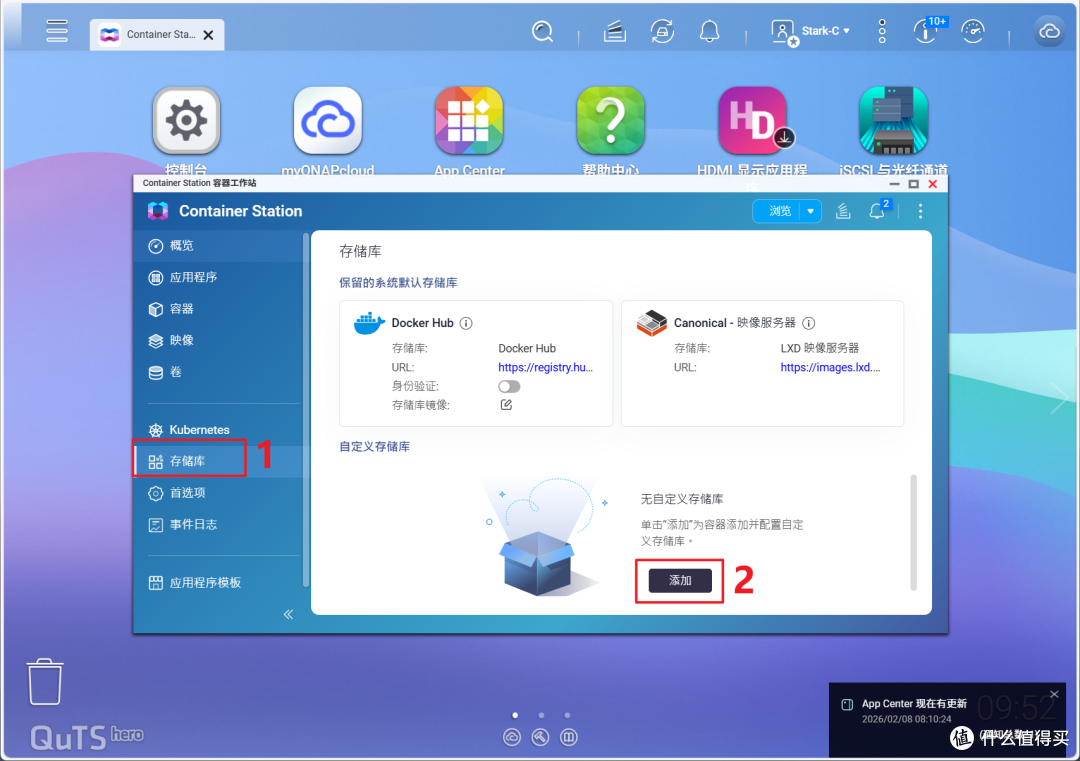Open the background tasks icon in top bar
The height and width of the screenshot is (761, 1080).
coord(614,32)
